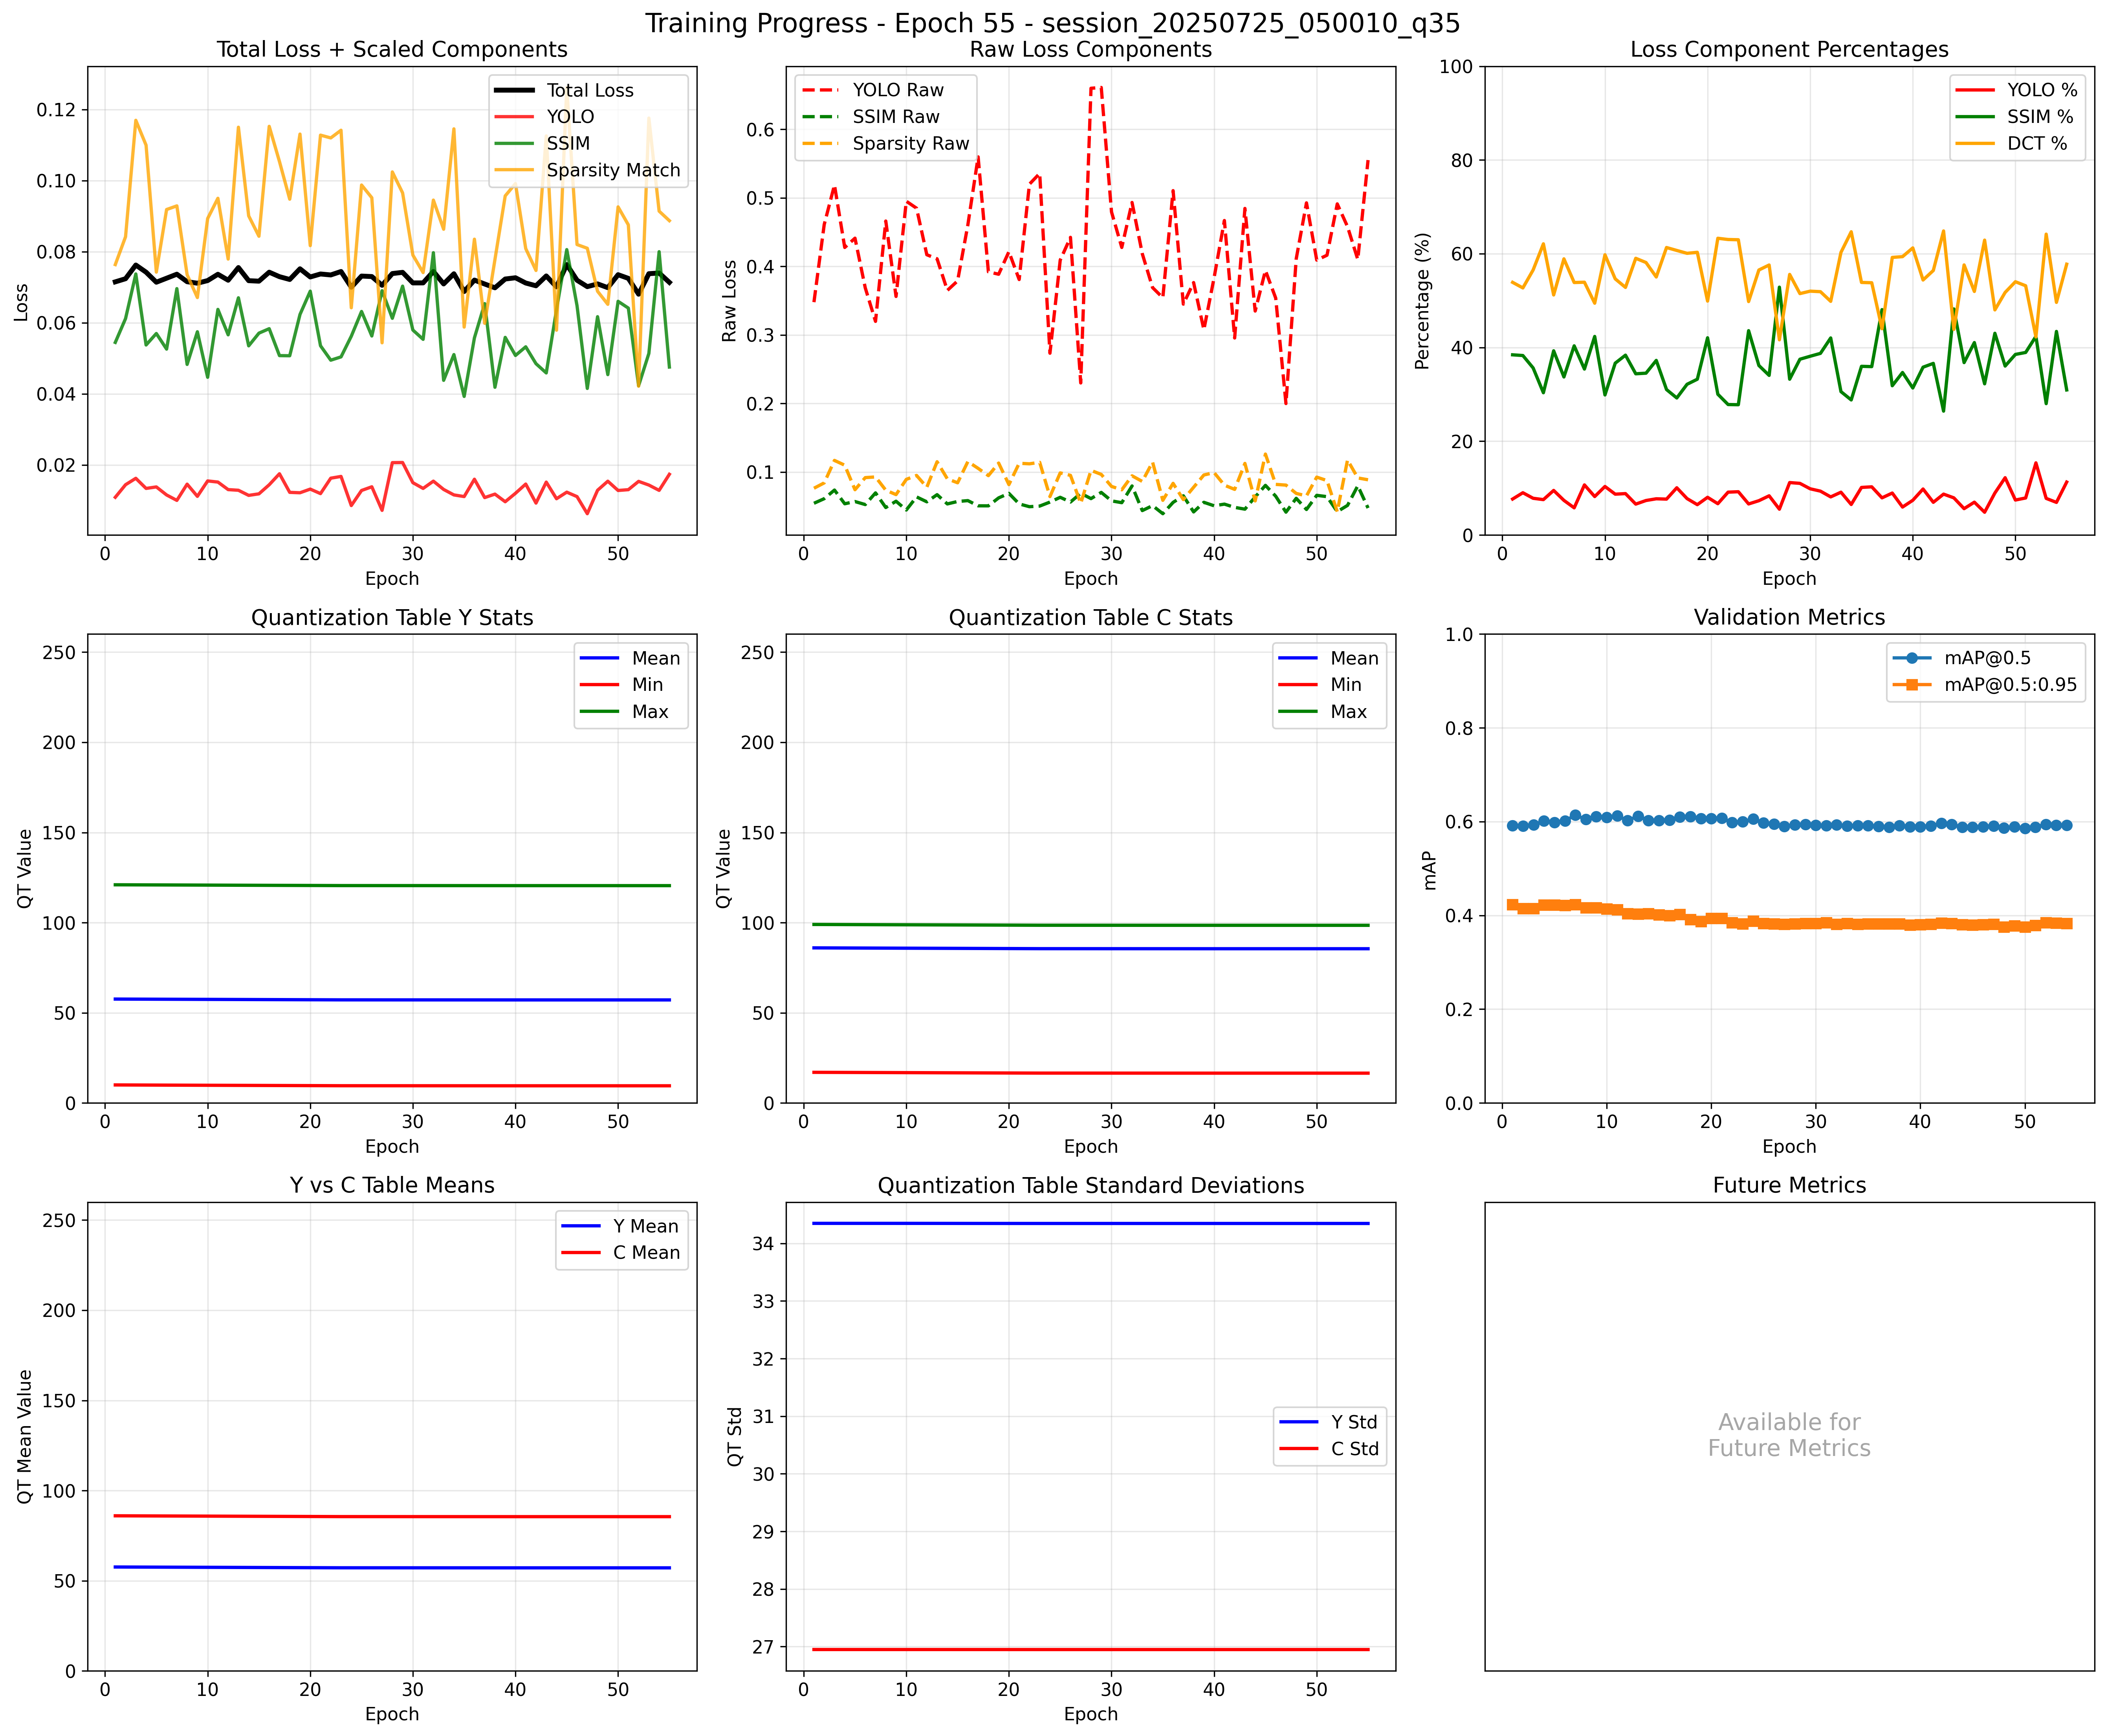Click the mAP@0.5 legend marker

click(x=1911, y=658)
